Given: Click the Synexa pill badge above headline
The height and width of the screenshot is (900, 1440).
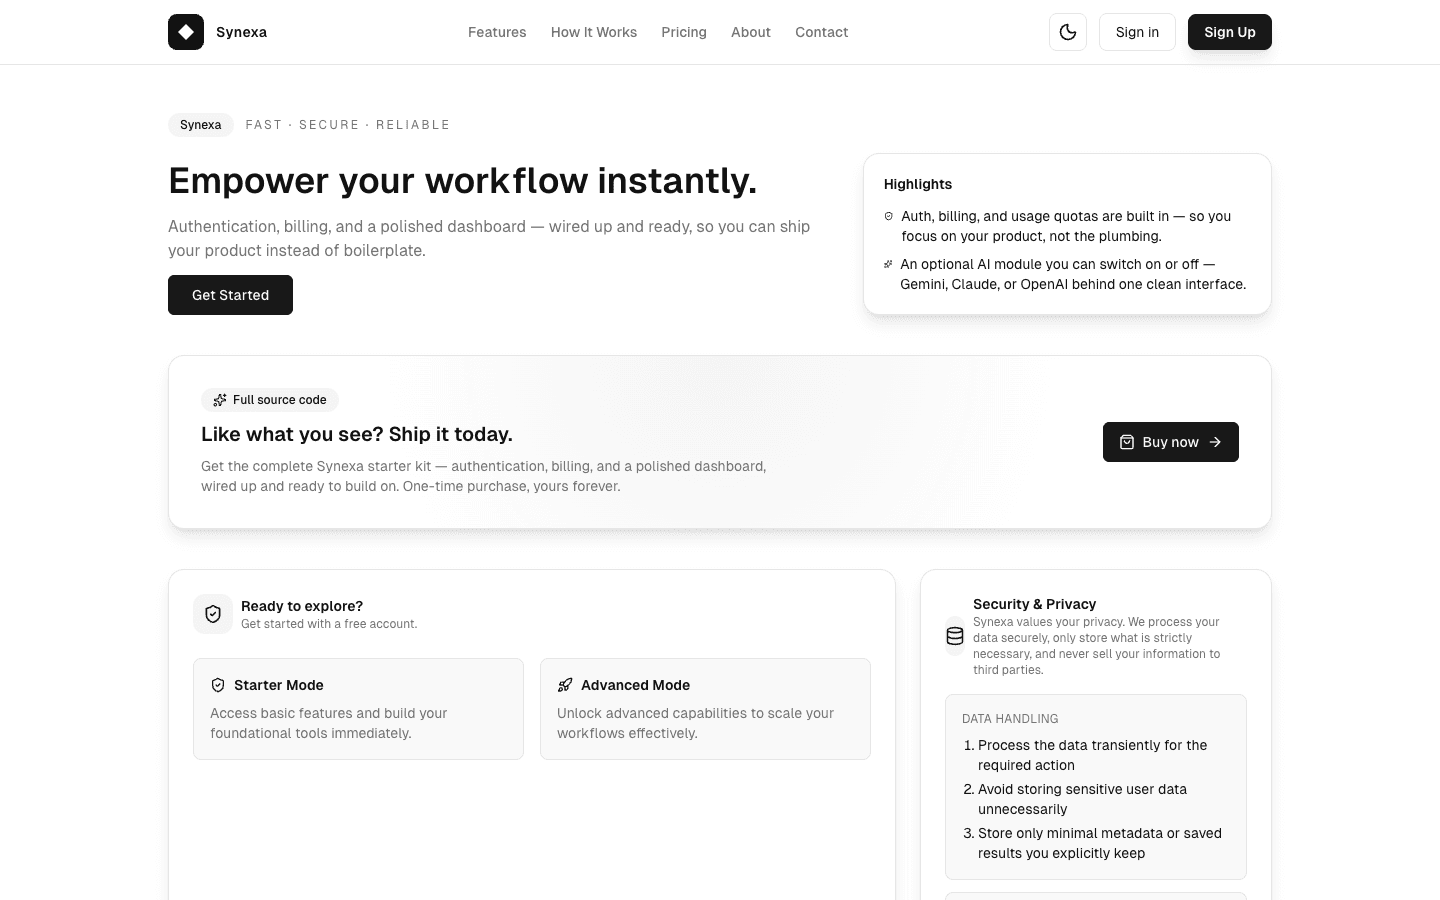Looking at the screenshot, I should 201,125.
